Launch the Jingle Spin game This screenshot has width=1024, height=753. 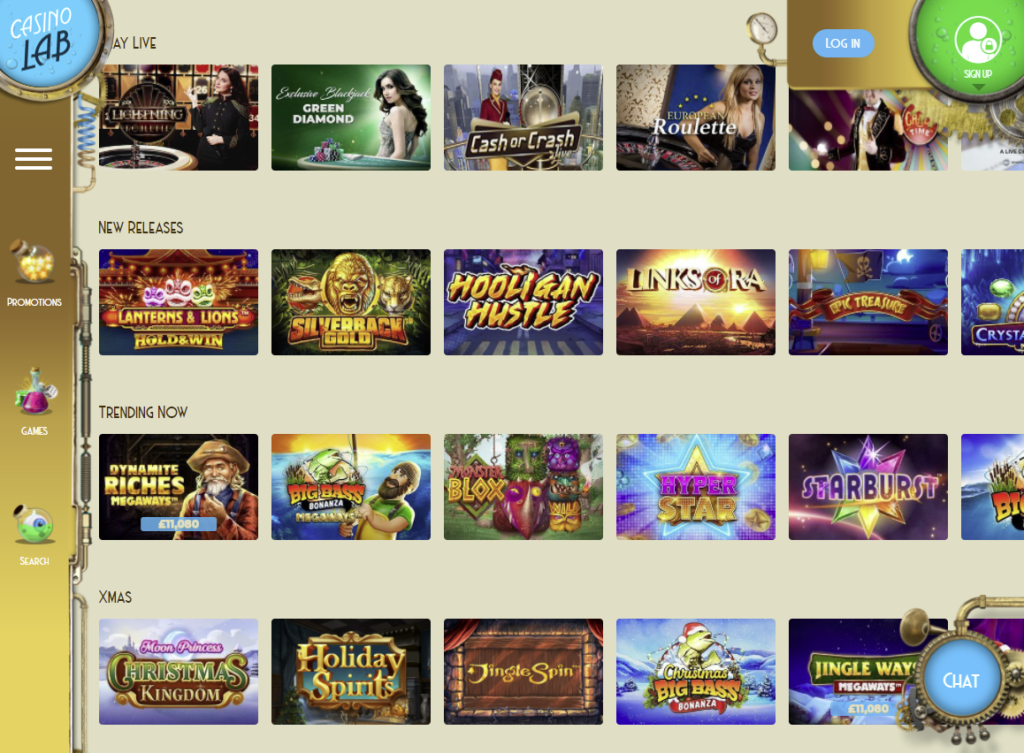click(523, 671)
